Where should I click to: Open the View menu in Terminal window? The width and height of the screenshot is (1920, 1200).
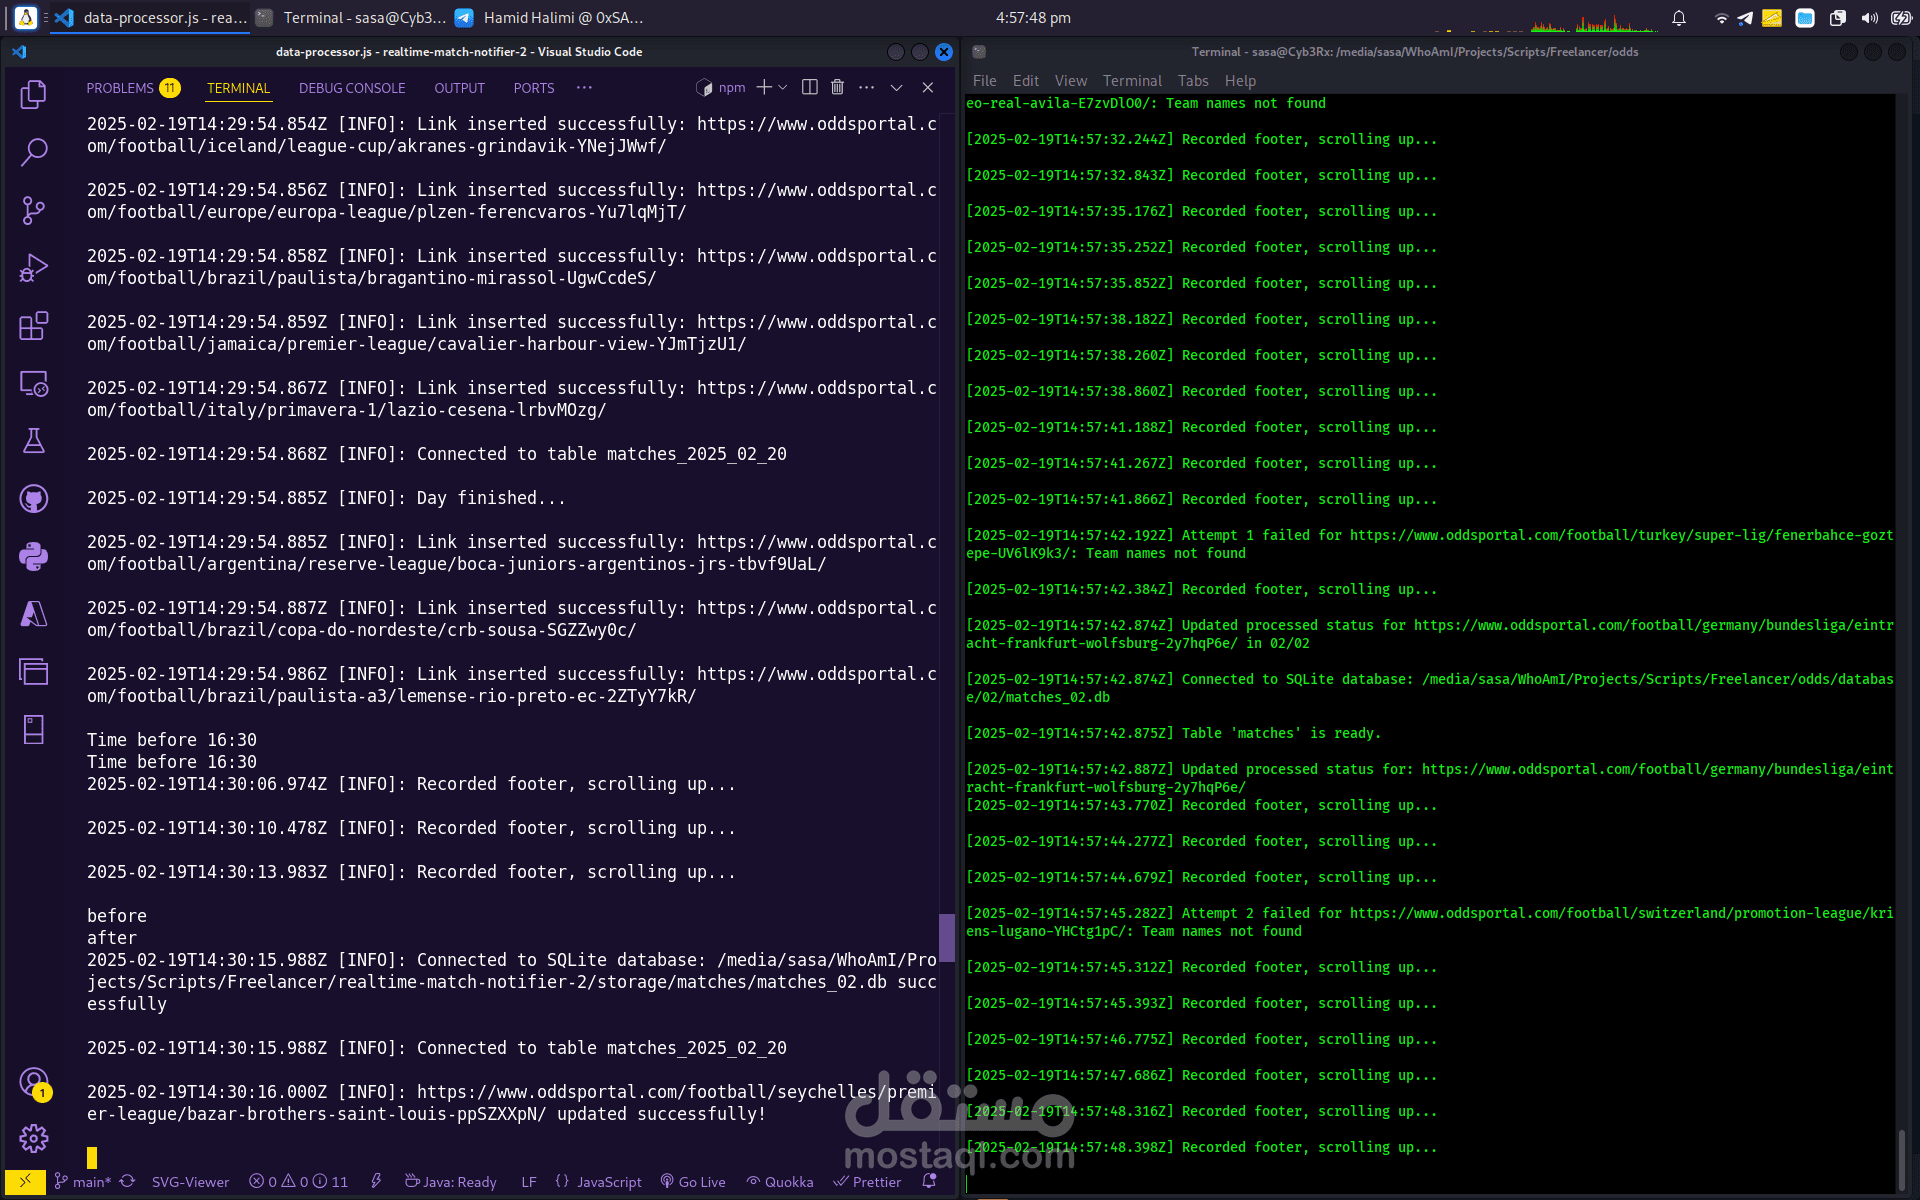click(1070, 81)
